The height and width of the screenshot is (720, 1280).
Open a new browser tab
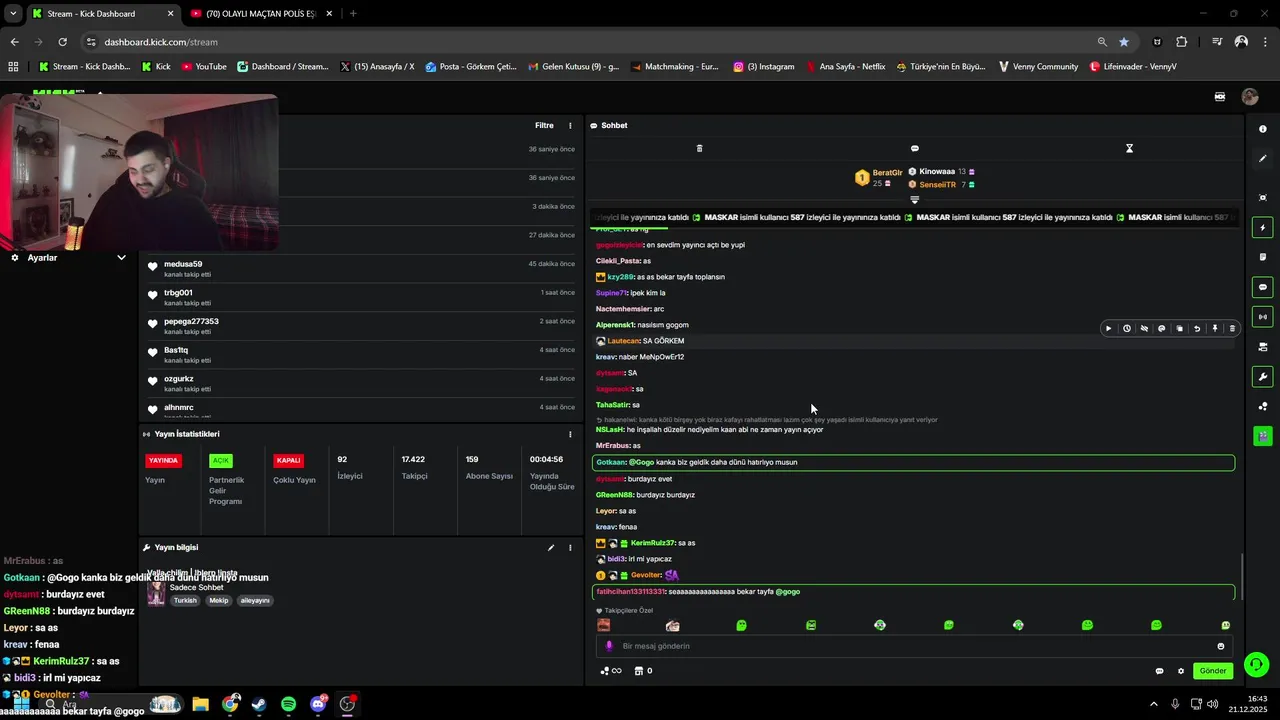point(353,14)
